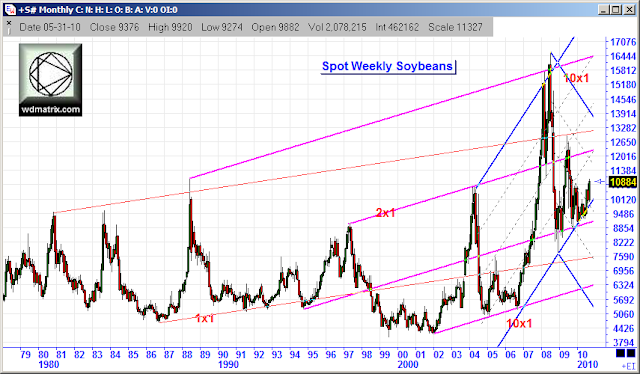
Task: Click the 10x1 label near the 2006 low
Action: tap(519, 324)
